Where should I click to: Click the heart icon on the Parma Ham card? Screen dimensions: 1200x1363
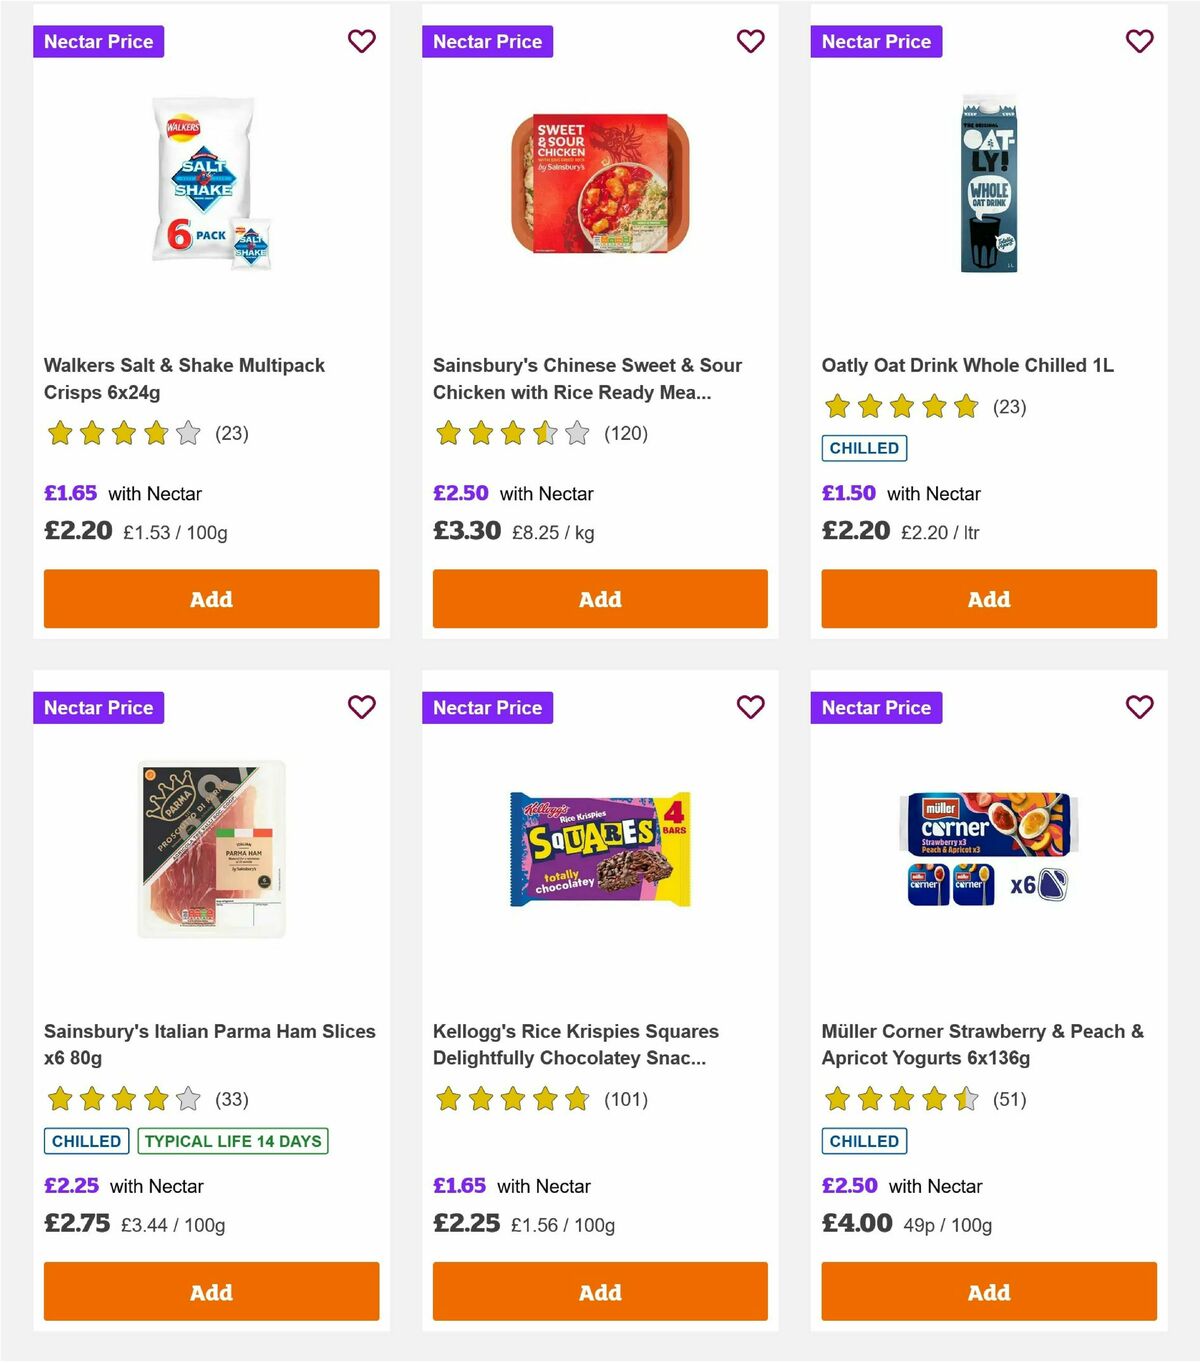(362, 707)
